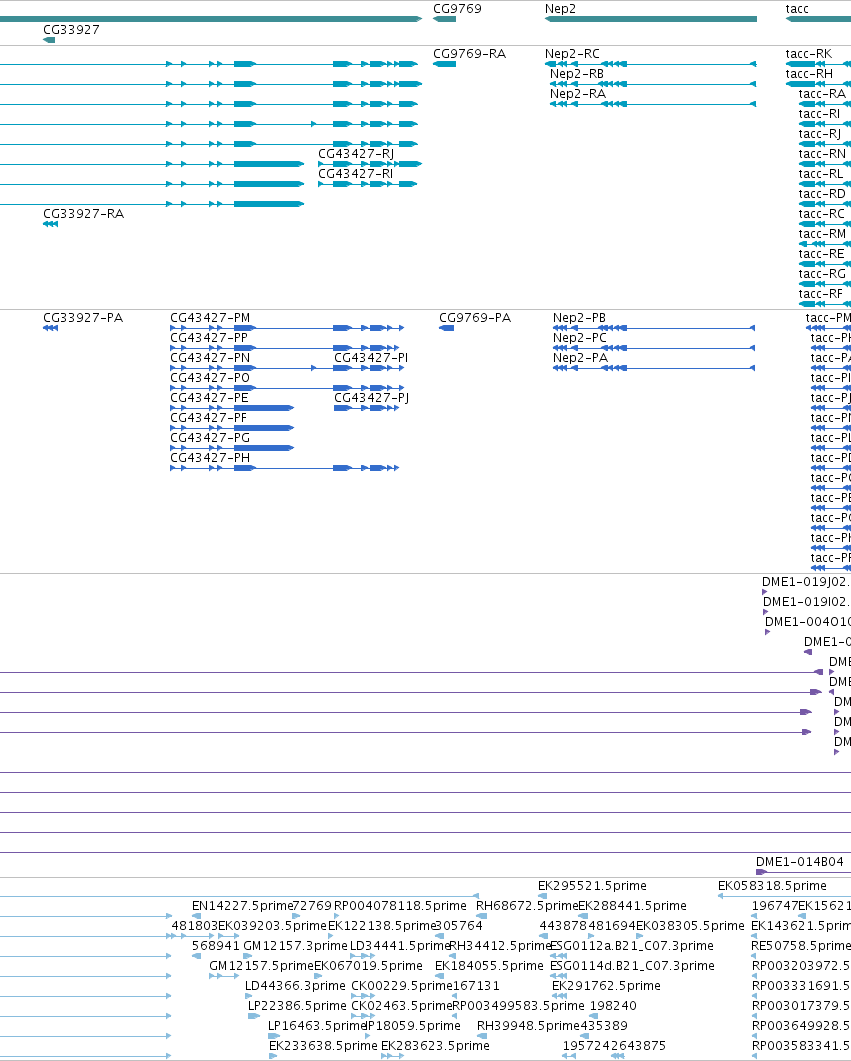Click the CG9769-RA transcript label

coord(469,53)
